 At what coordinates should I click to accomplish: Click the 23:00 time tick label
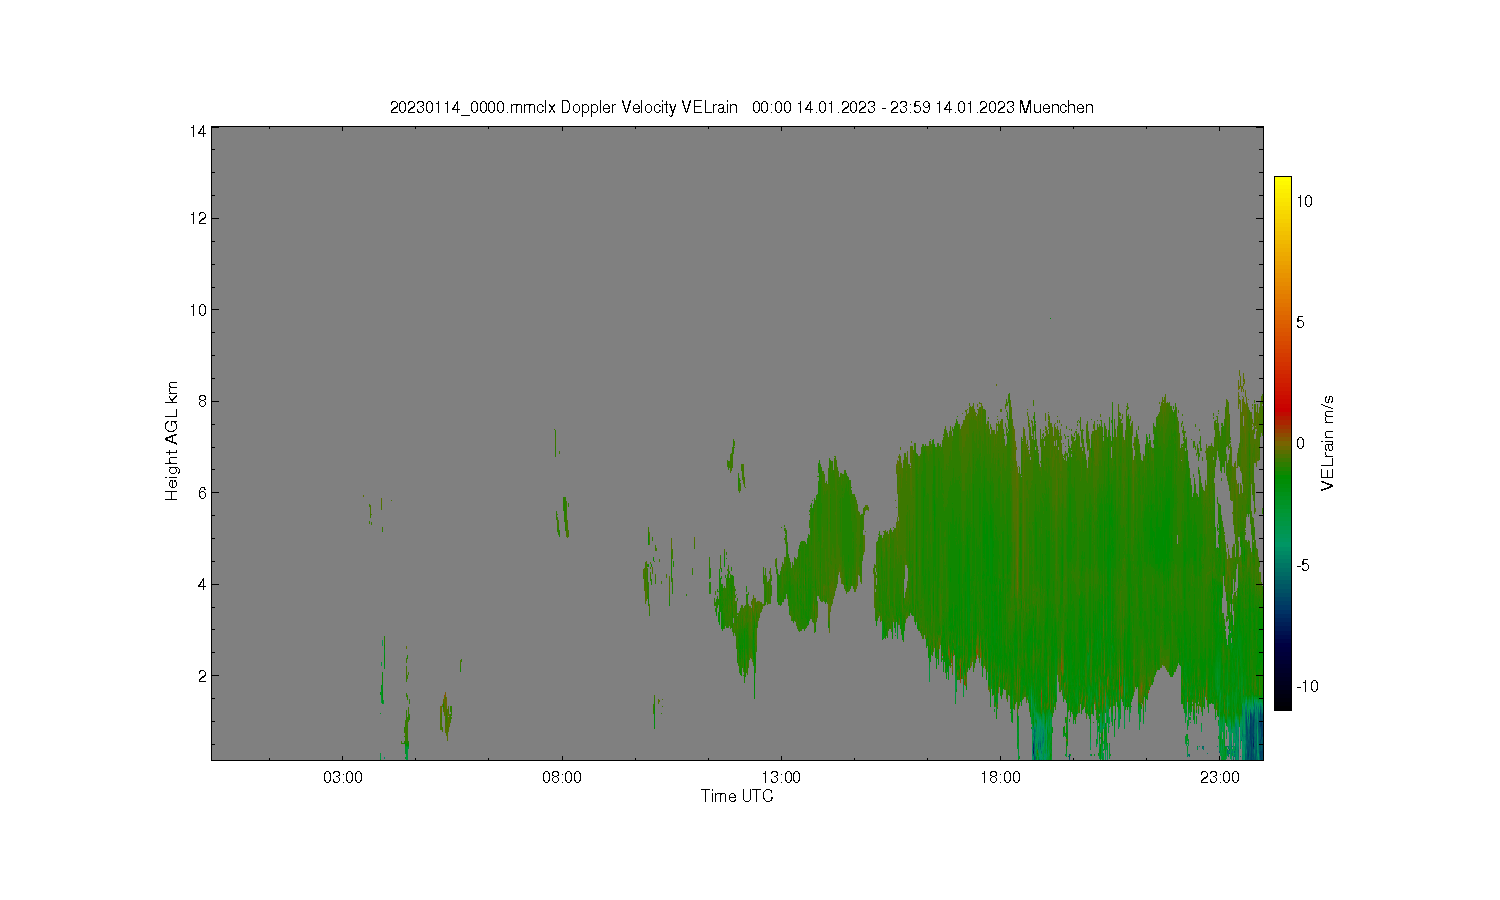[x=1219, y=778]
